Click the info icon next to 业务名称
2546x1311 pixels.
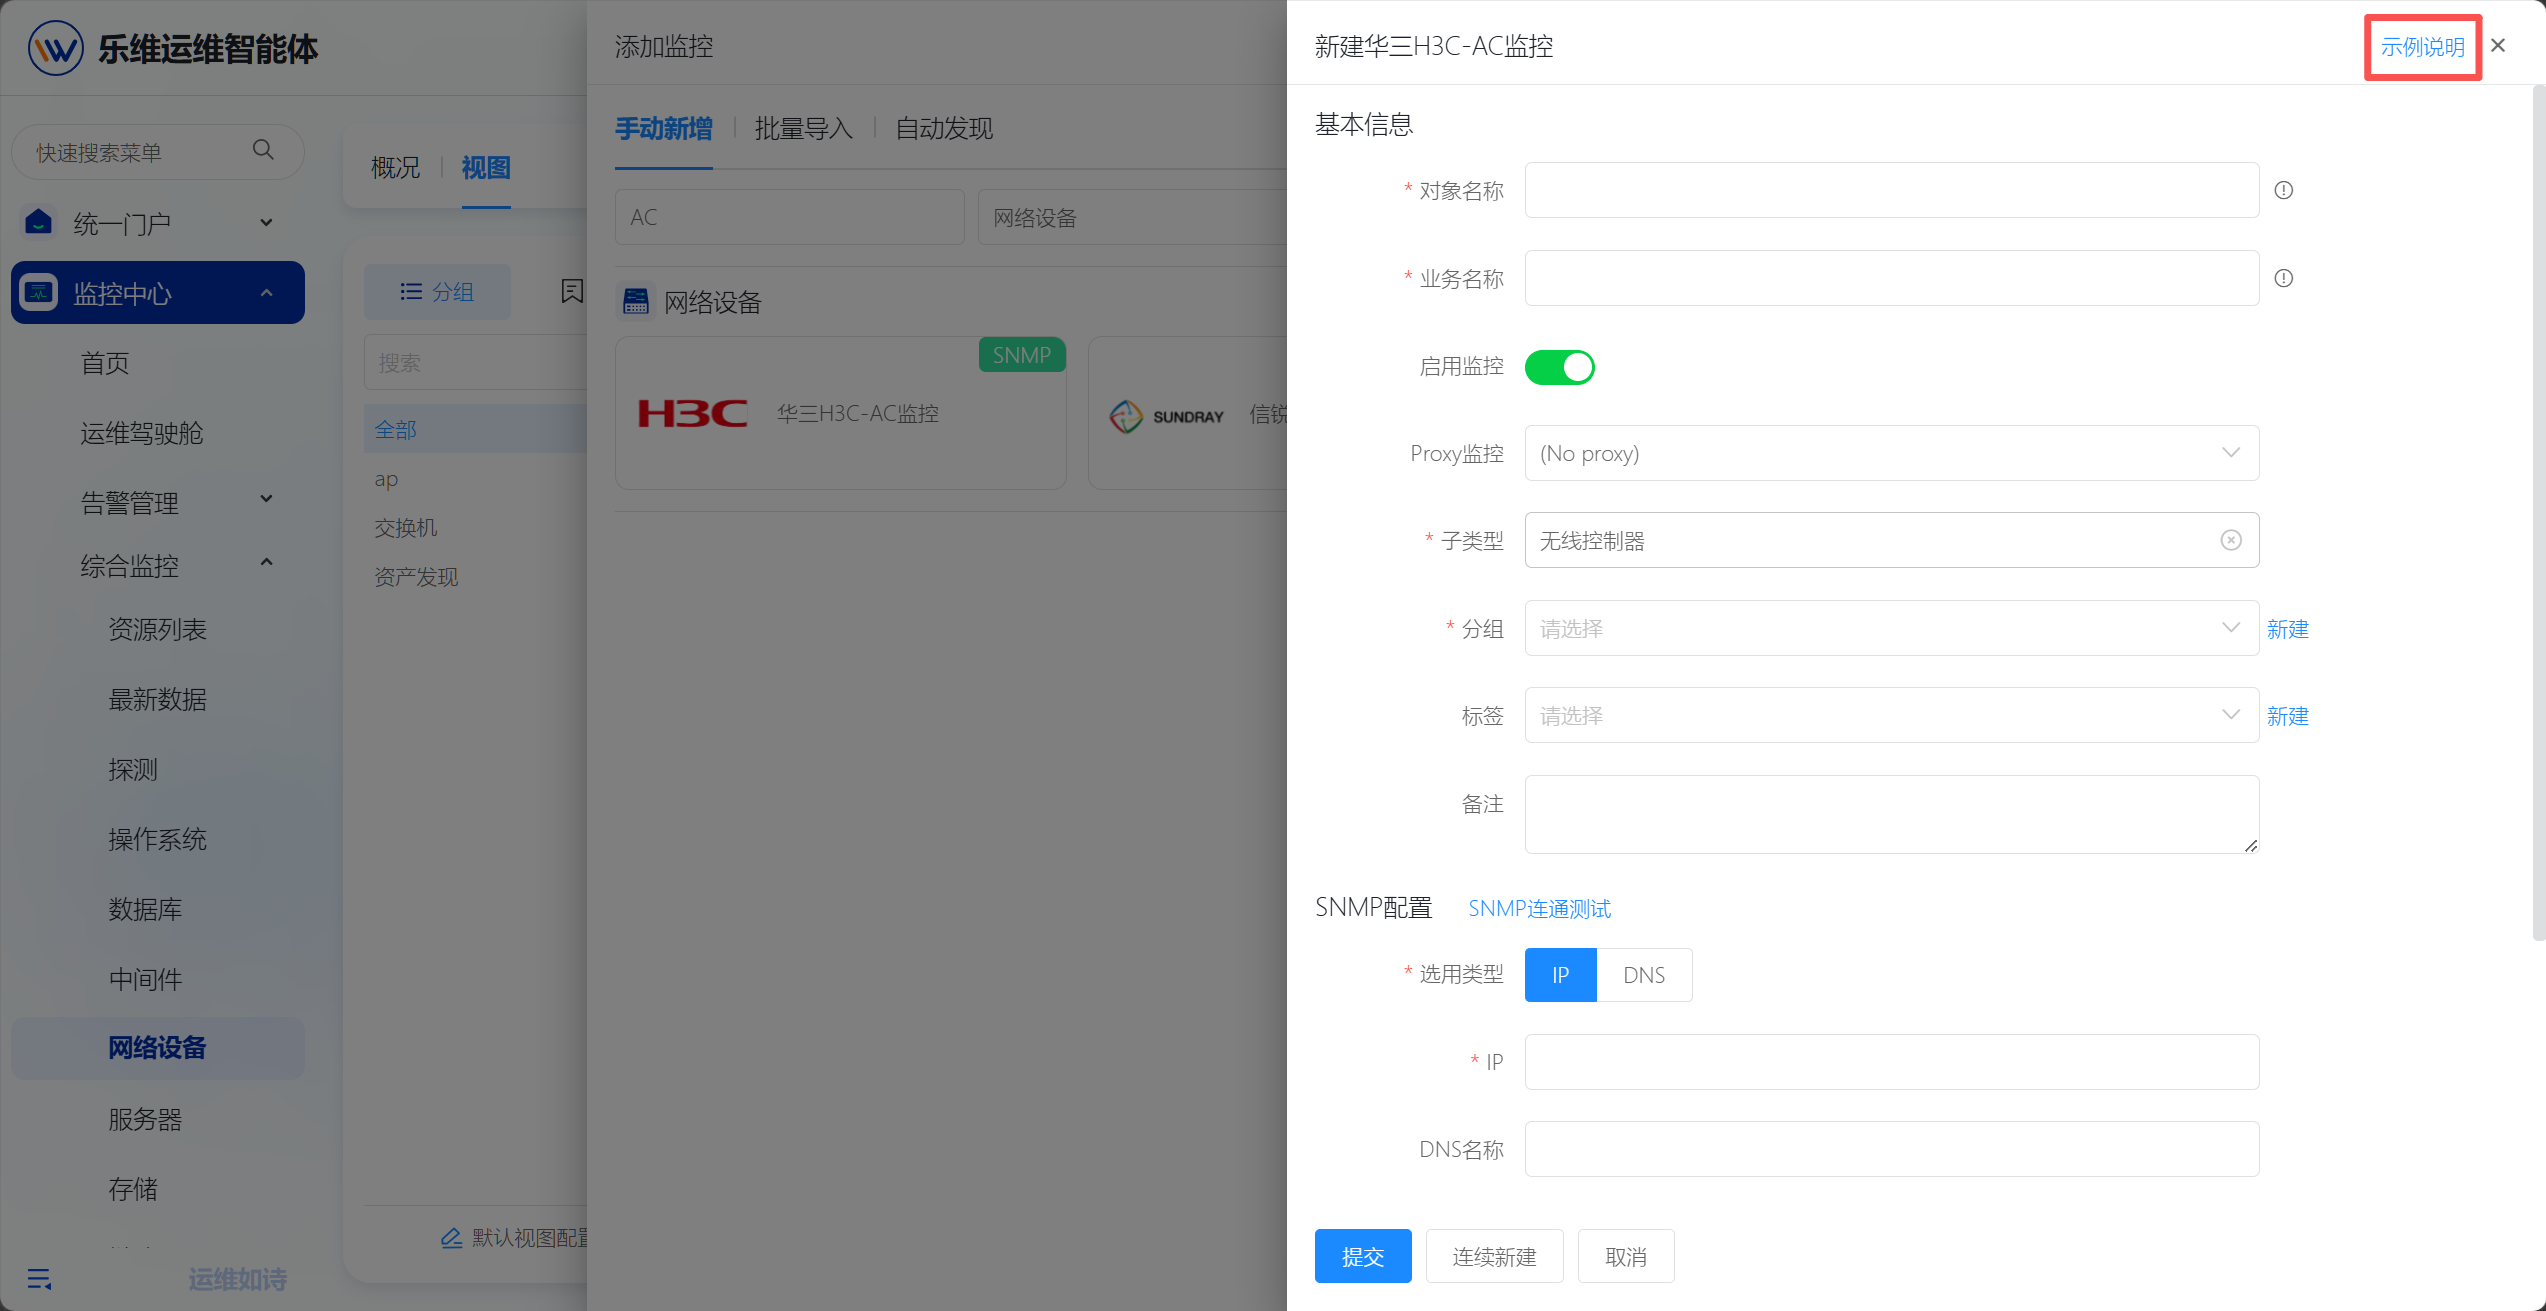pyautogui.click(x=2283, y=278)
